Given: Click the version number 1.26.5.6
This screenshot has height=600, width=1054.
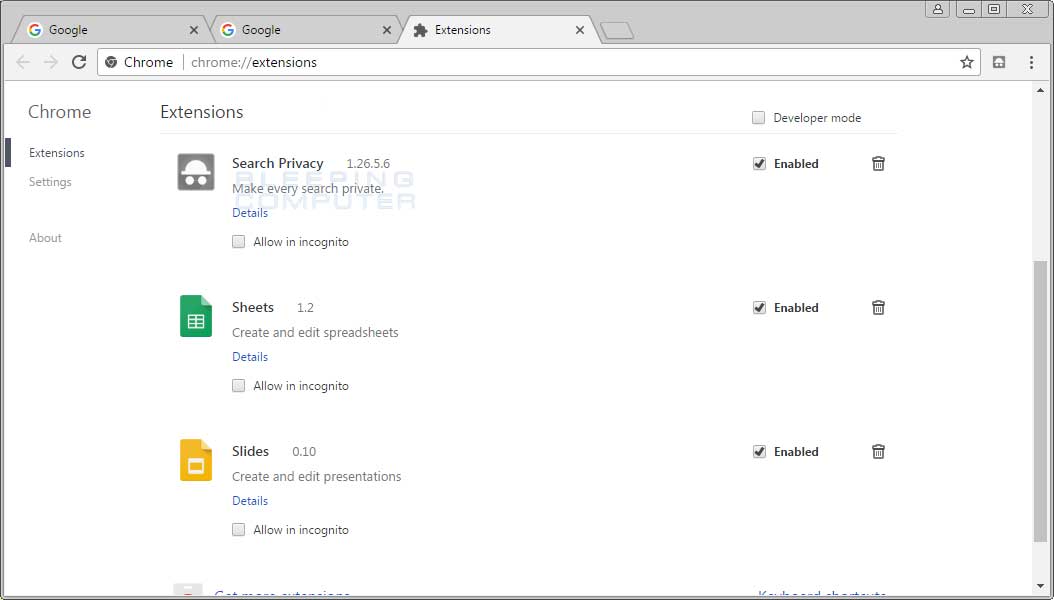Looking at the screenshot, I should (x=368, y=164).
